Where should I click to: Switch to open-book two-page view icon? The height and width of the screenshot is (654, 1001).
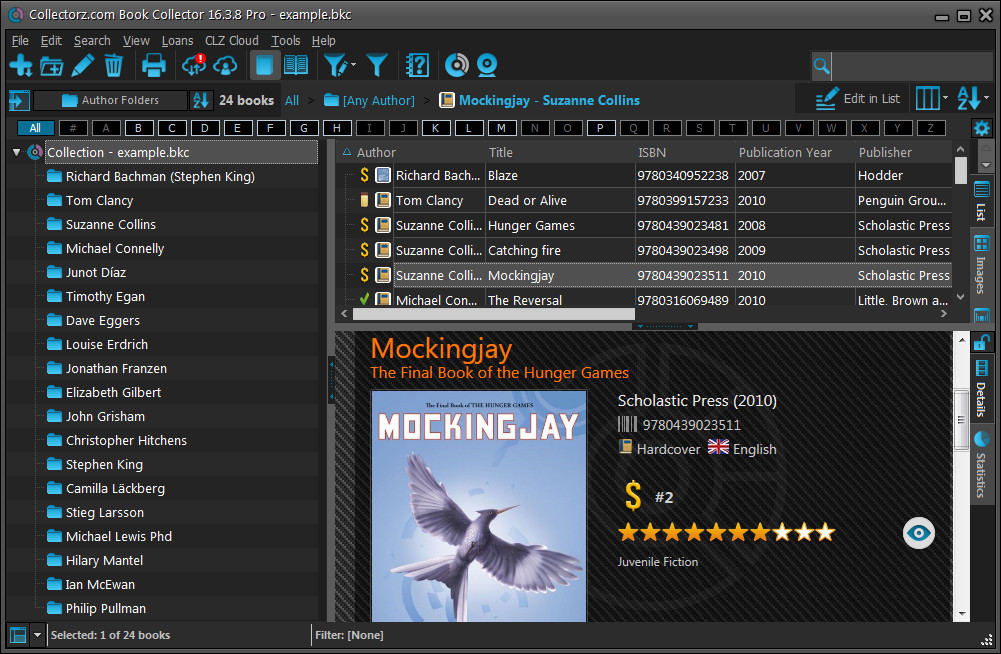tap(296, 65)
